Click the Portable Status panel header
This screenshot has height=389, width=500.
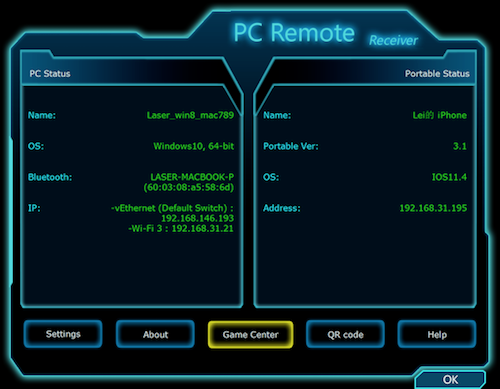click(x=437, y=74)
